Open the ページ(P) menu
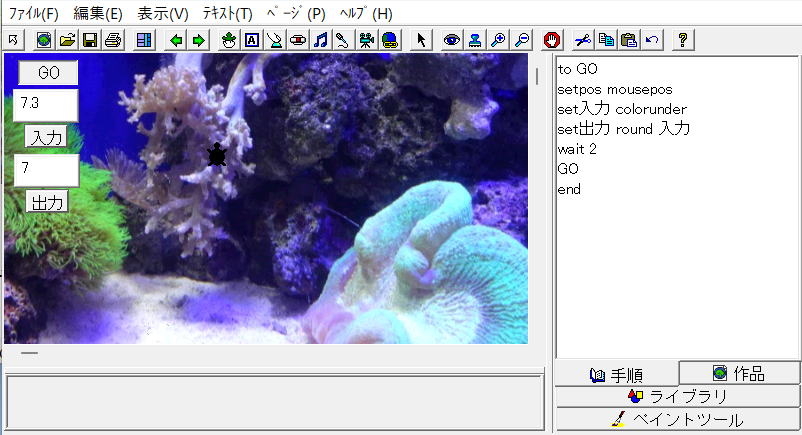This screenshot has width=802, height=435. [x=296, y=13]
